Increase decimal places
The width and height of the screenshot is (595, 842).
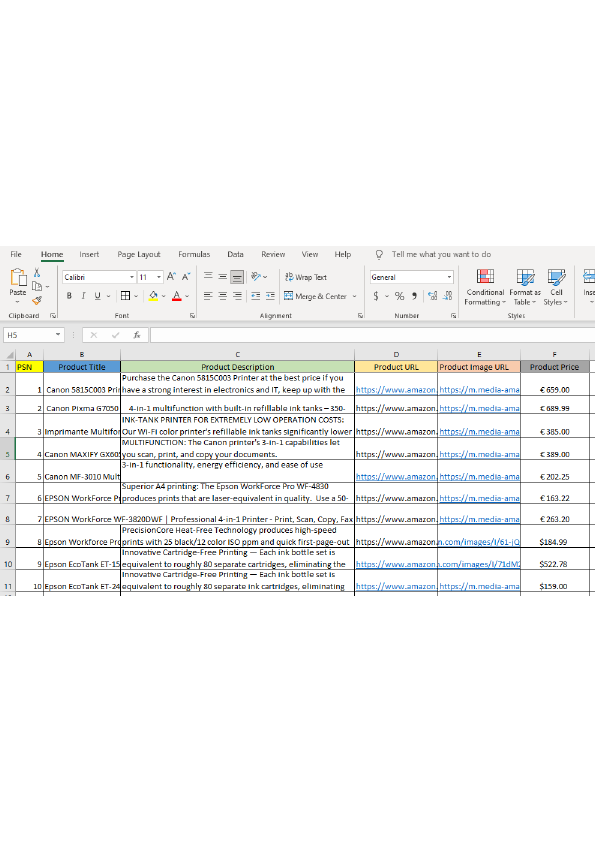pyautogui.click(x=432, y=296)
